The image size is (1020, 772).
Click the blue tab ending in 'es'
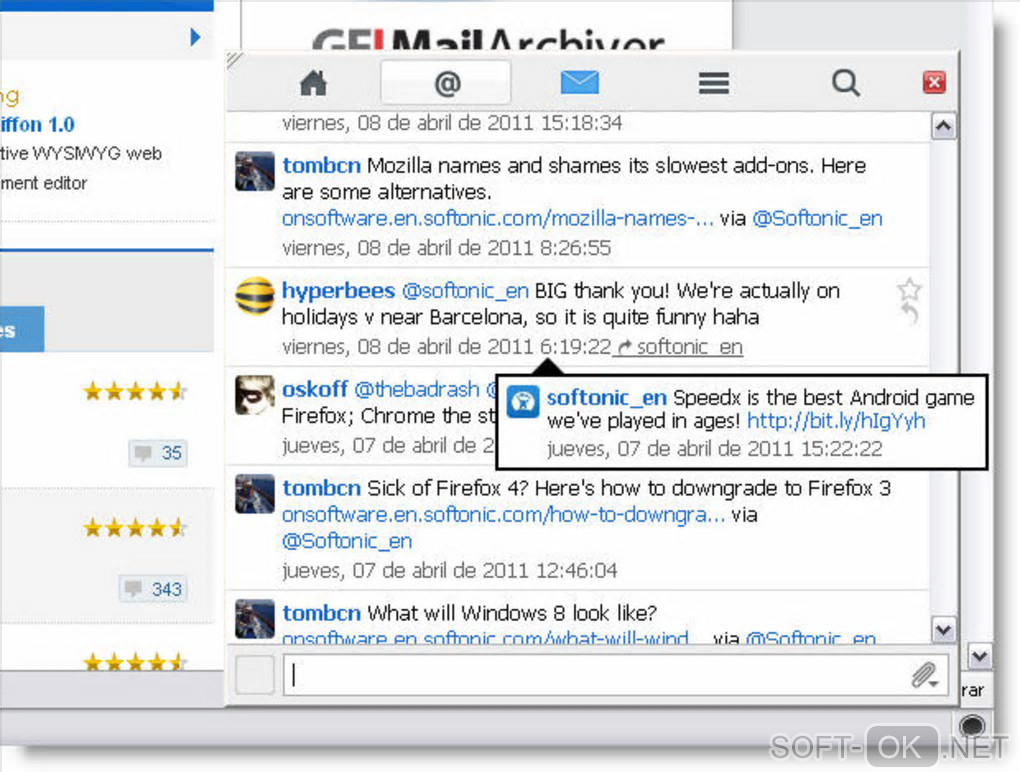[x=21, y=329]
